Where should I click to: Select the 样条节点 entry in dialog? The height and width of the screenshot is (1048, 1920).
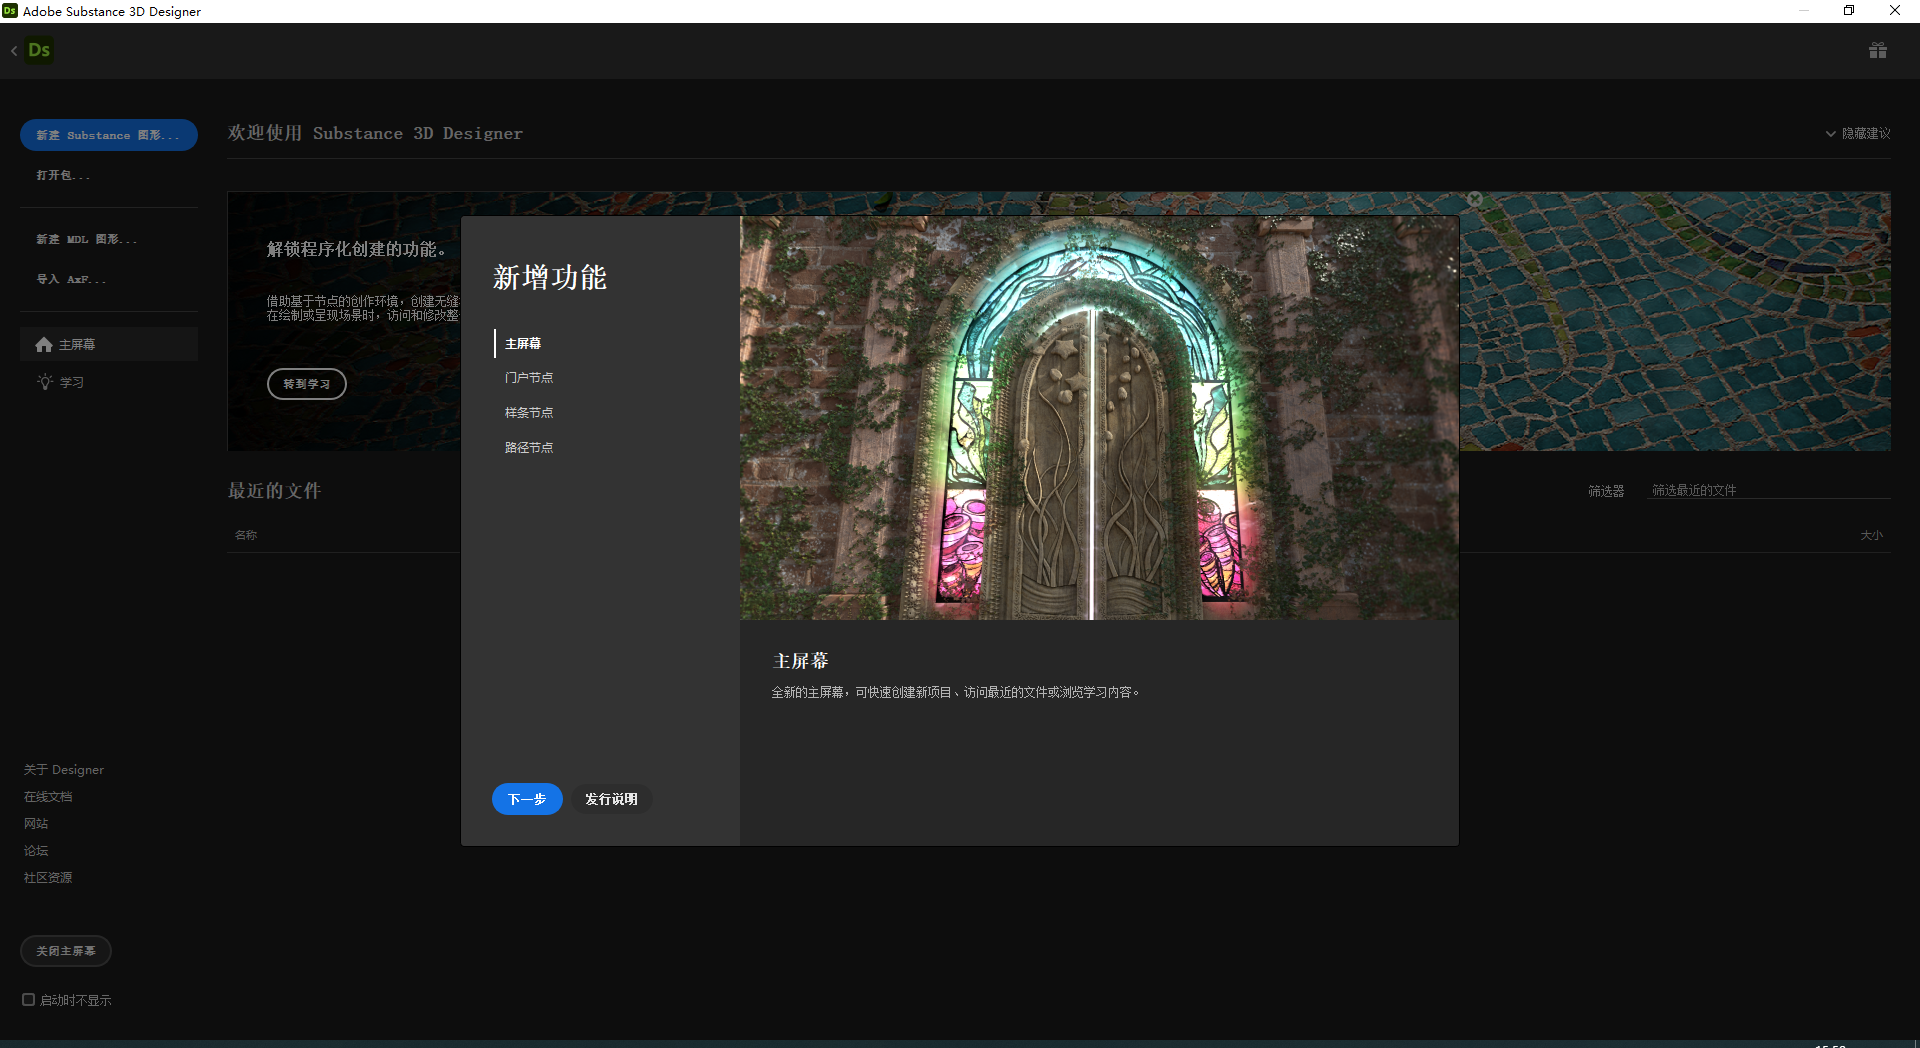point(529,412)
